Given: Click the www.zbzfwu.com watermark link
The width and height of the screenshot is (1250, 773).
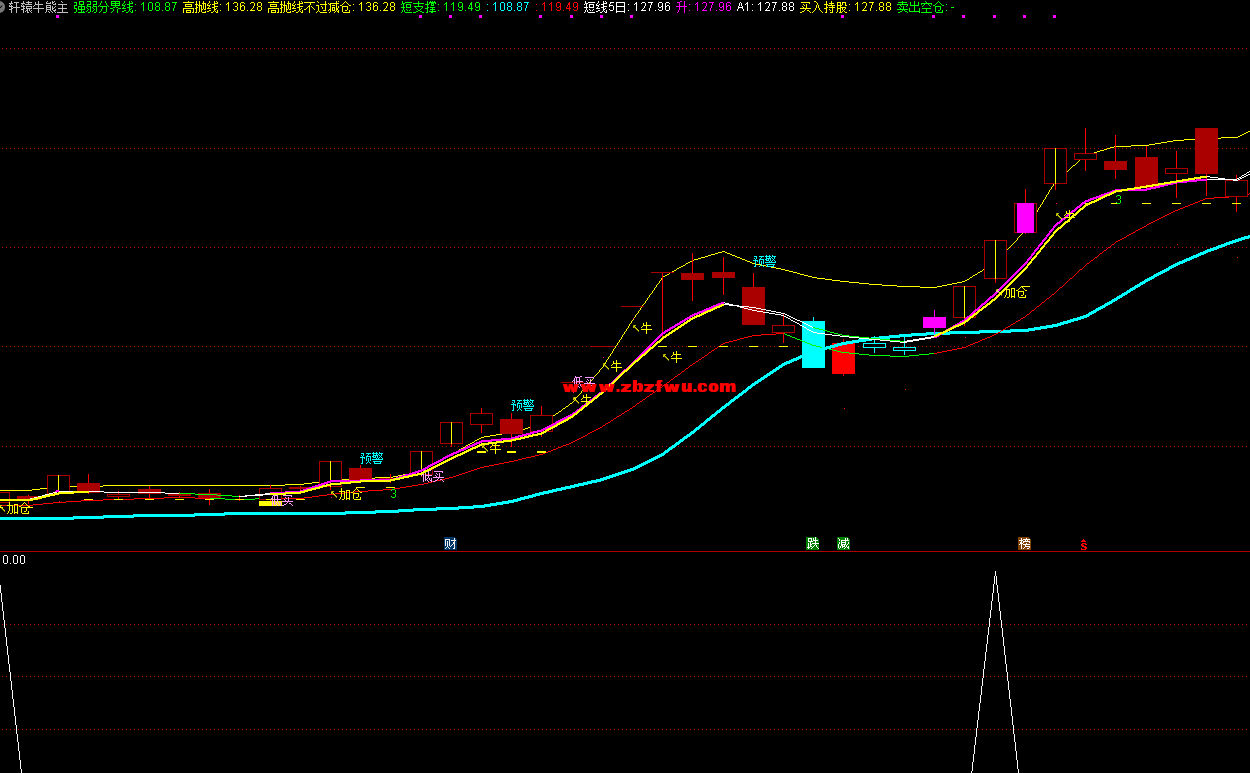Looking at the screenshot, I should [649, 387].
